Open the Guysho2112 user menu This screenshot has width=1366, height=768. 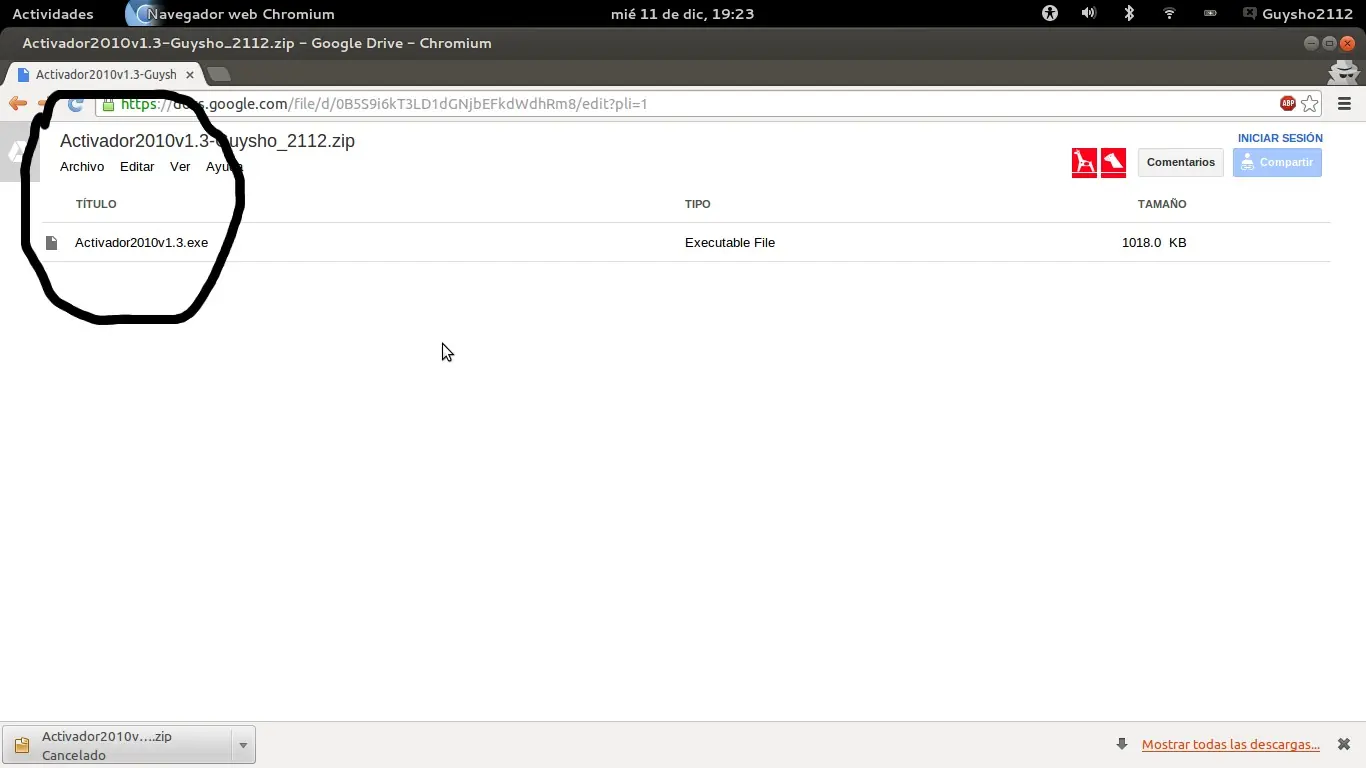1297,14
